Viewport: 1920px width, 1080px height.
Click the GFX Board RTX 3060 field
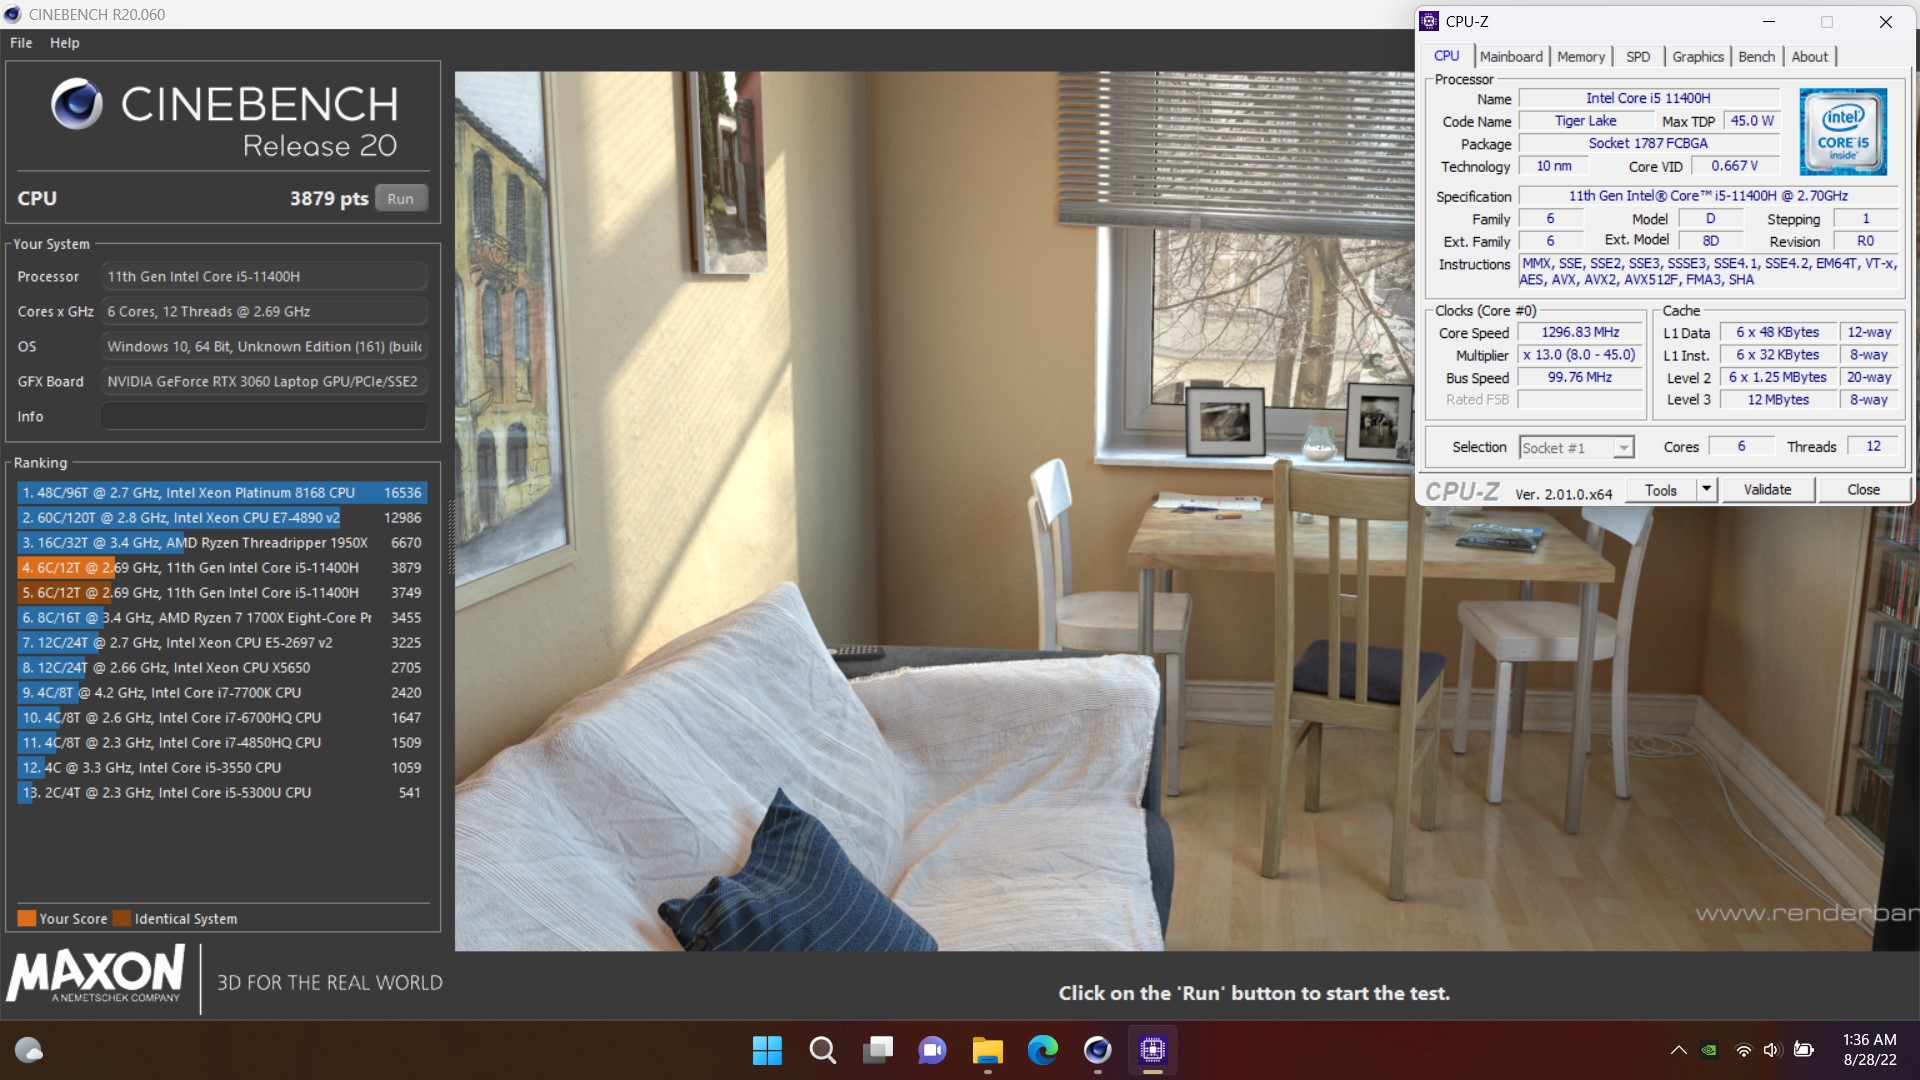[x=264, y=382]
